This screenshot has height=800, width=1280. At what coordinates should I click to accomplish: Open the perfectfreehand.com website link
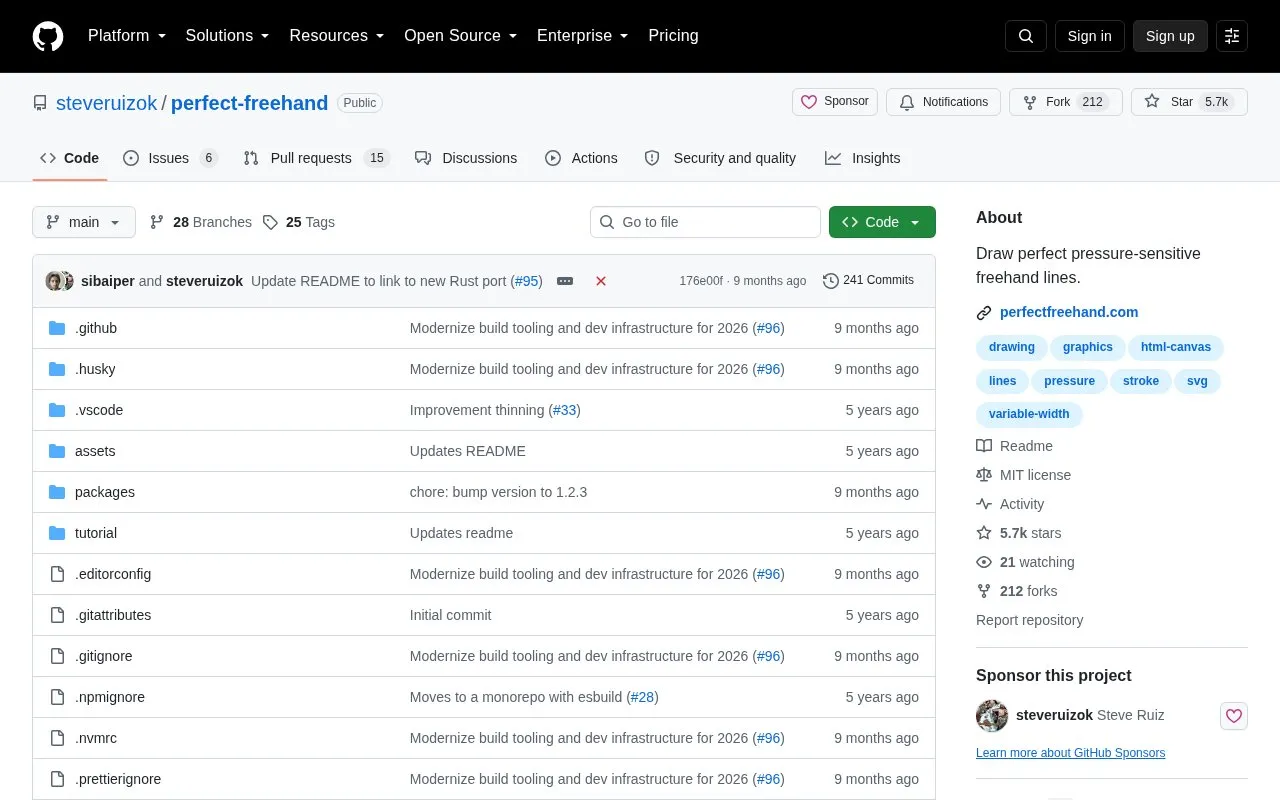click(x=1069, y=312)
